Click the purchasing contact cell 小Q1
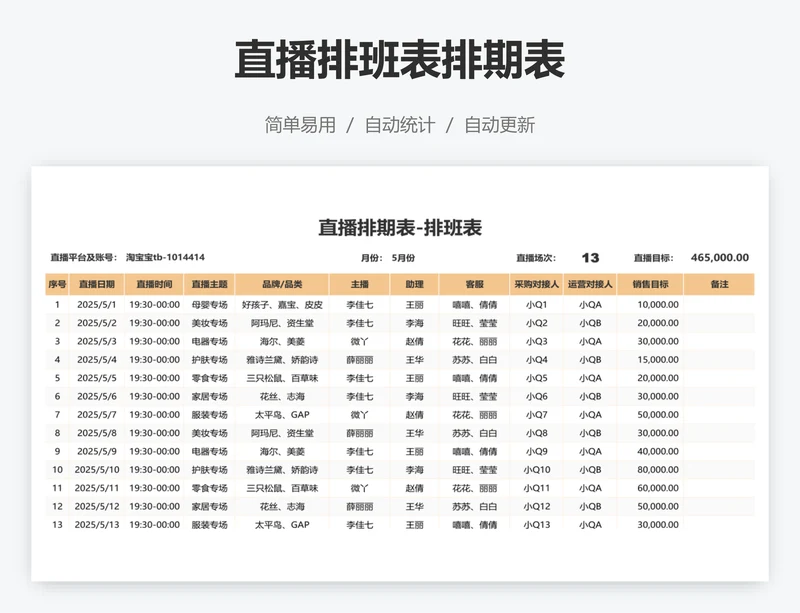800x613 pixels. click(536, 305)
